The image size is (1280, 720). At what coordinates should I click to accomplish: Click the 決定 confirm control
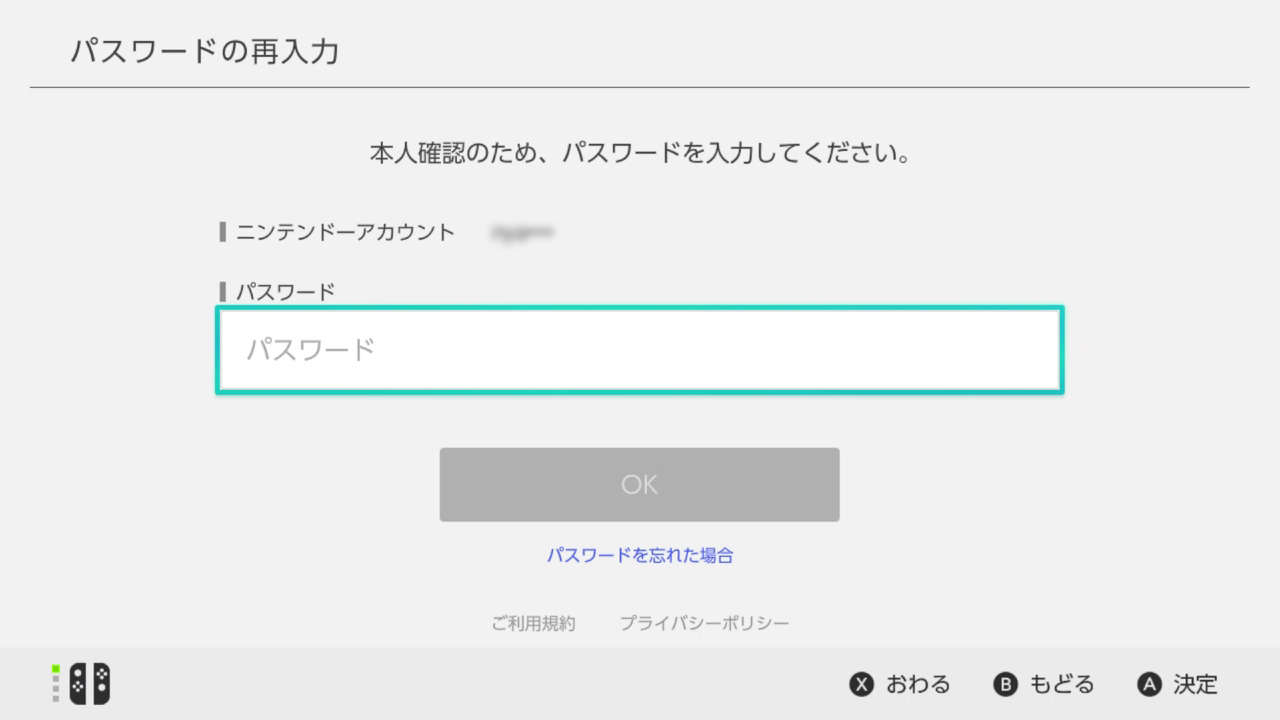tap(1196, 684)
